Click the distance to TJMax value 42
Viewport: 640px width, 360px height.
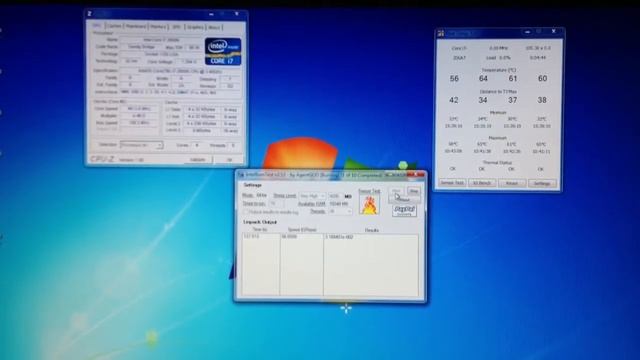click(453, 100)
